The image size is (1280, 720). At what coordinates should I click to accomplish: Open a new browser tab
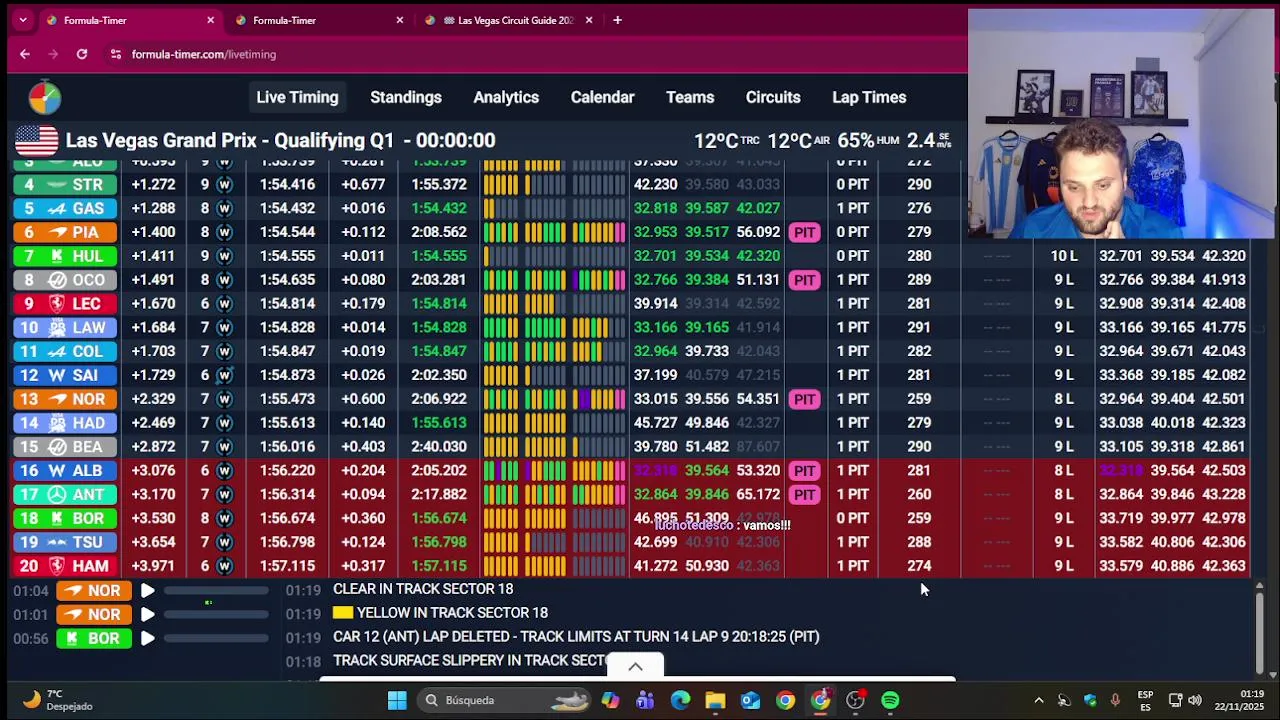point(617,20)
